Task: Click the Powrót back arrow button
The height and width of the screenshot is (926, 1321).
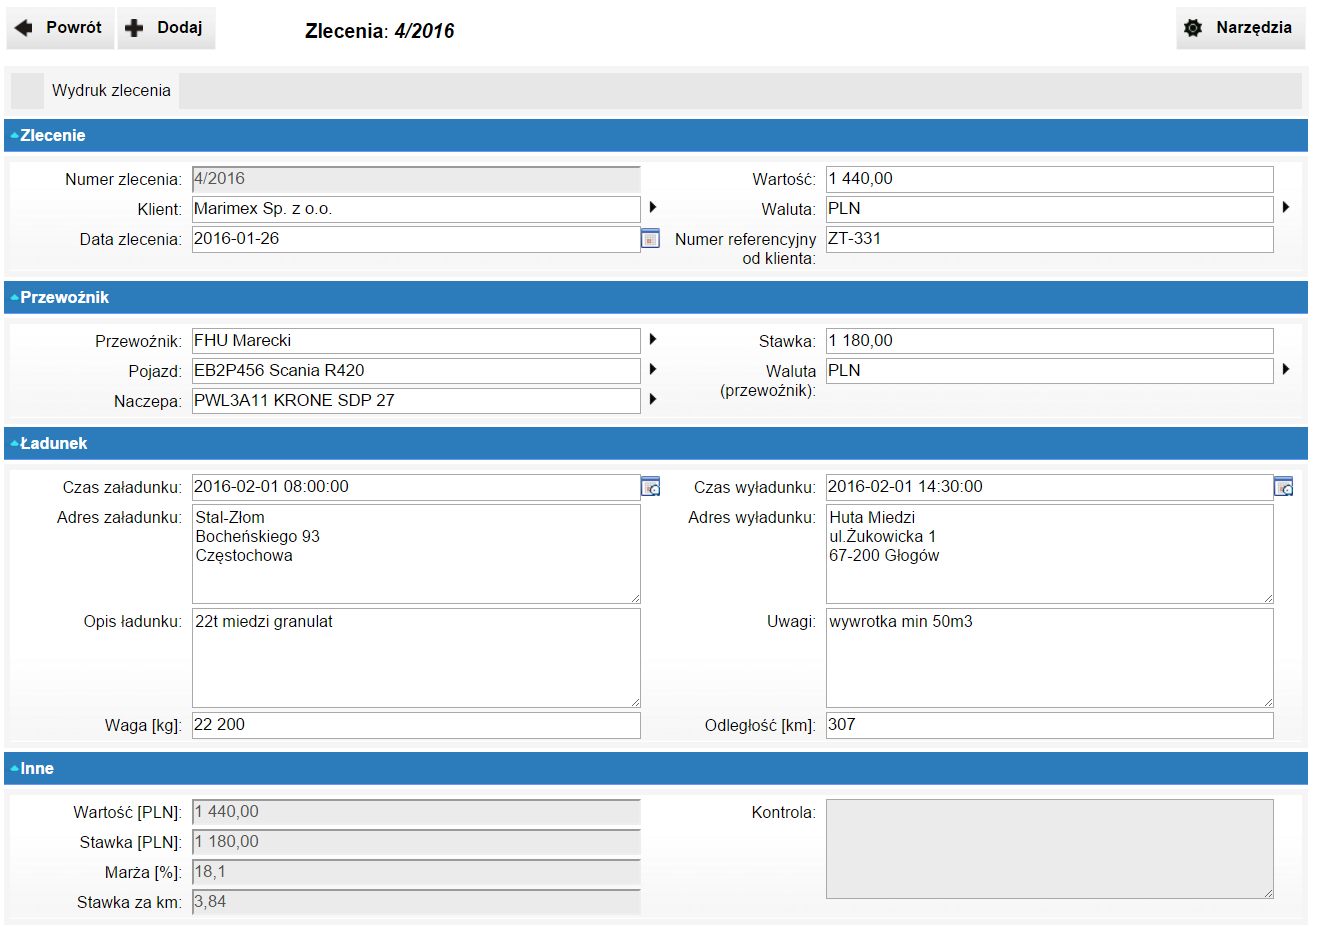Action: click(60, 28)
